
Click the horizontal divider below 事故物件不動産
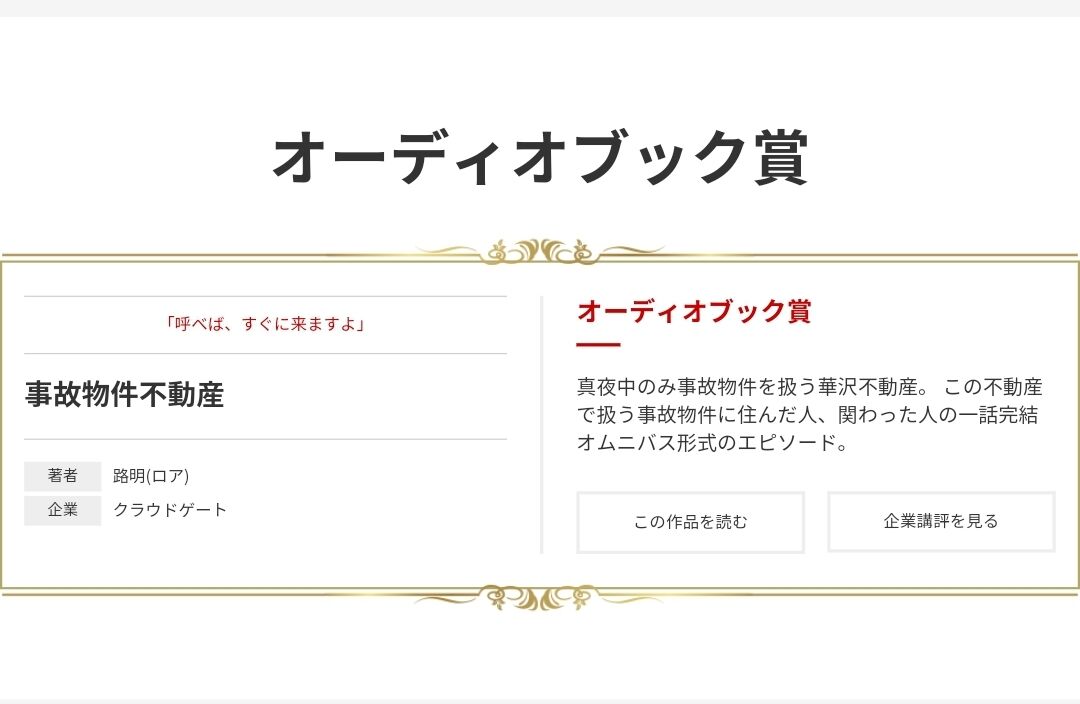click(x=265, y=439)
